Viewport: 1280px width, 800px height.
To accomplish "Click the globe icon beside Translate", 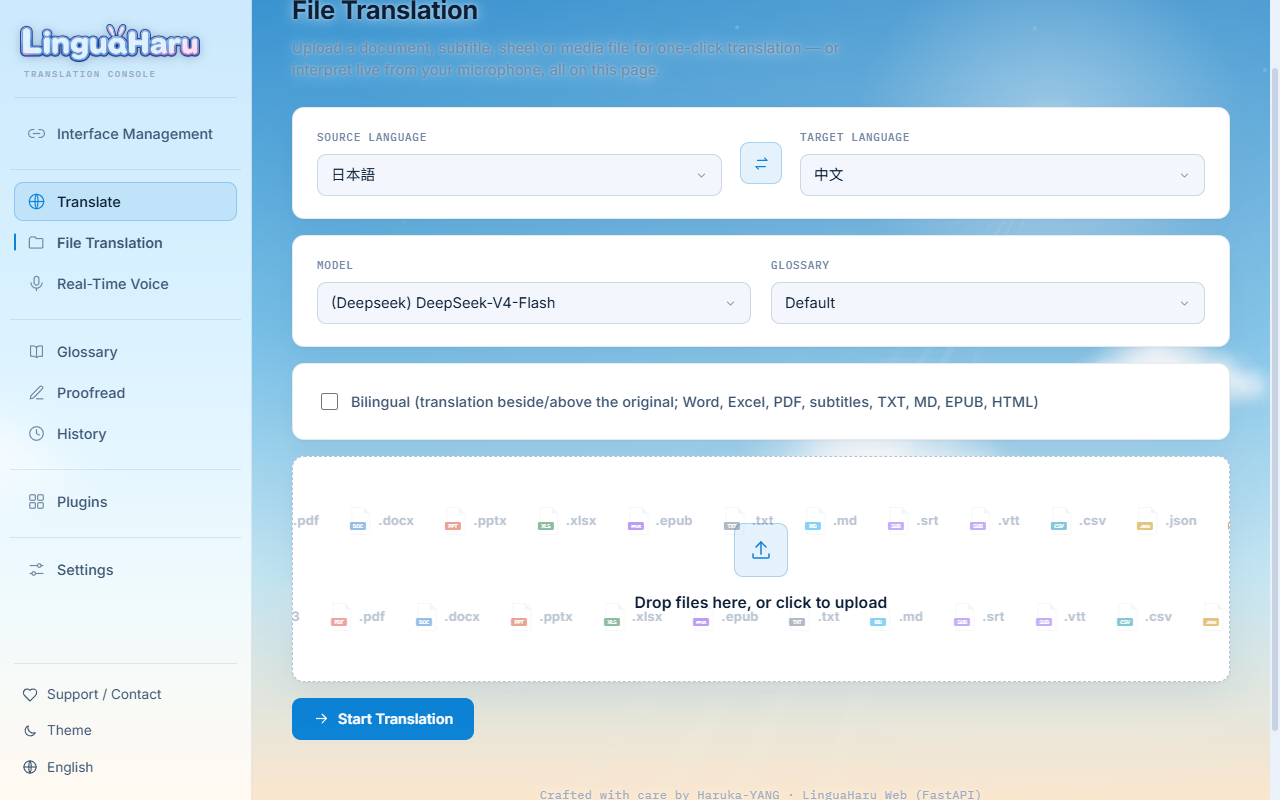I will pyautogui.click(x=36, y=202).
